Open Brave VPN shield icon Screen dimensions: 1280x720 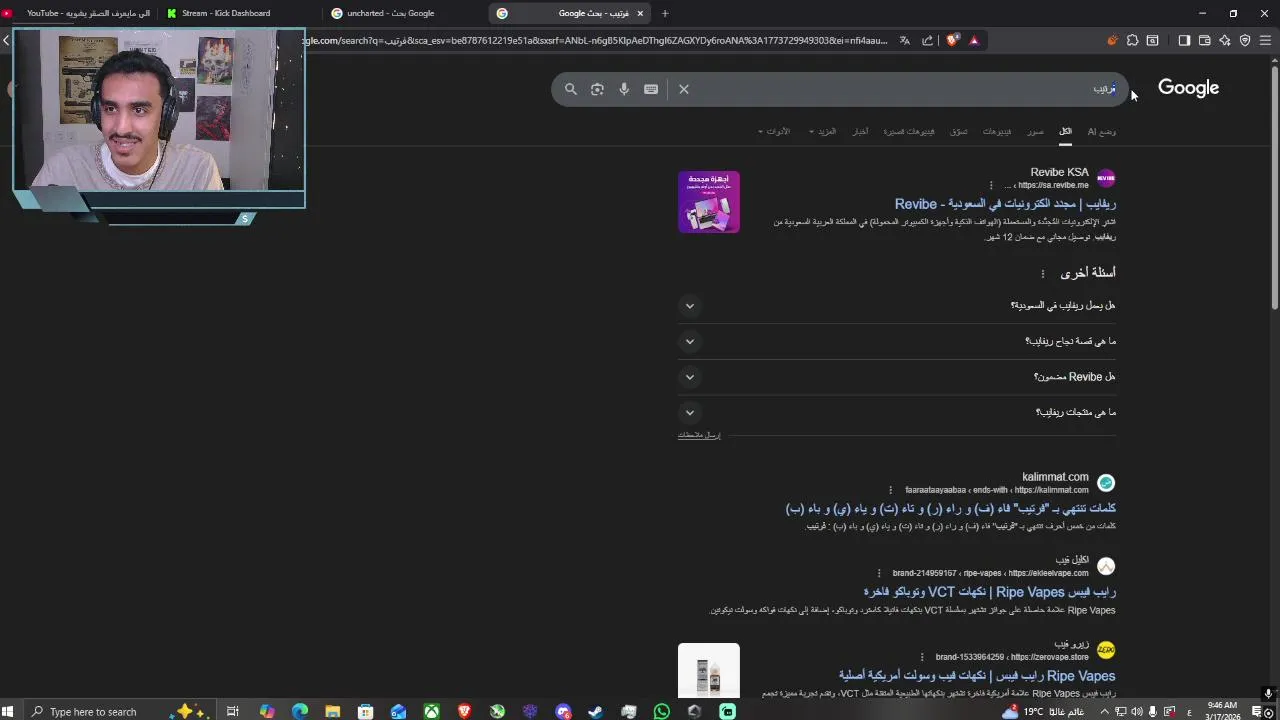click(1245, 40)
